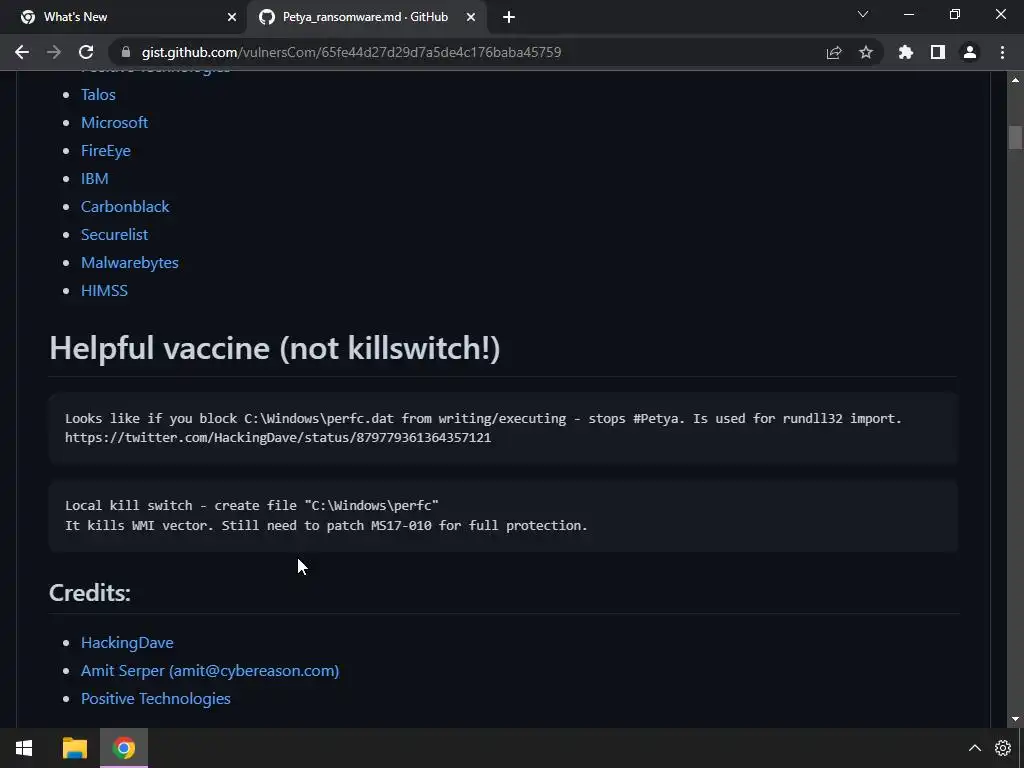Click the scrollbar up arrow
The height and width of the screenshot is (768, 1024).
pos(1015,80)
